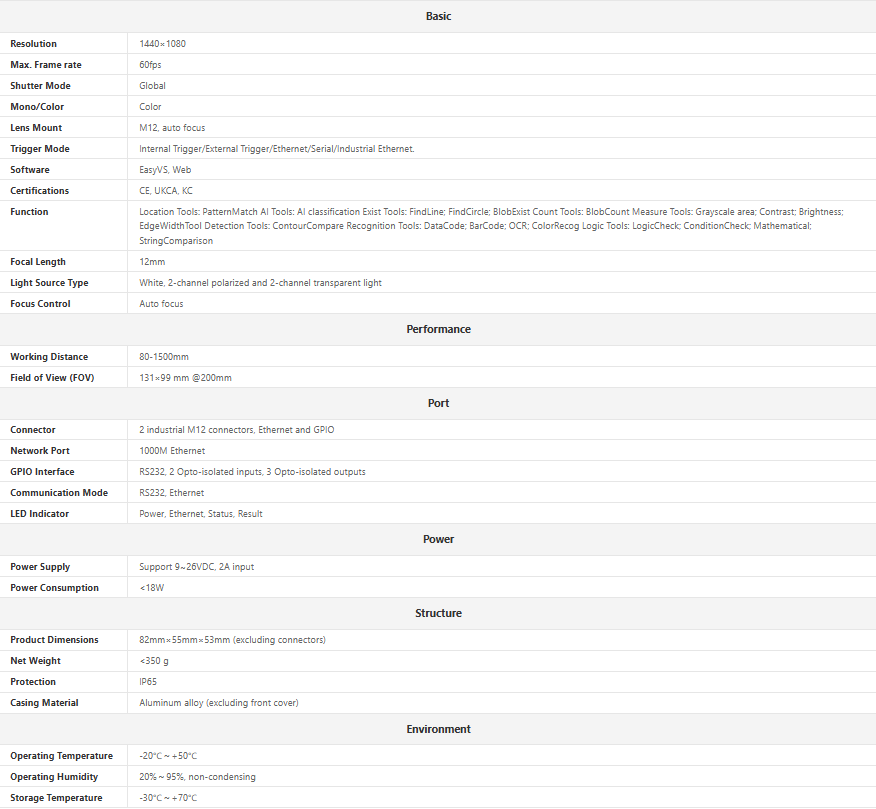Click the Port section header

click(438, 403)
